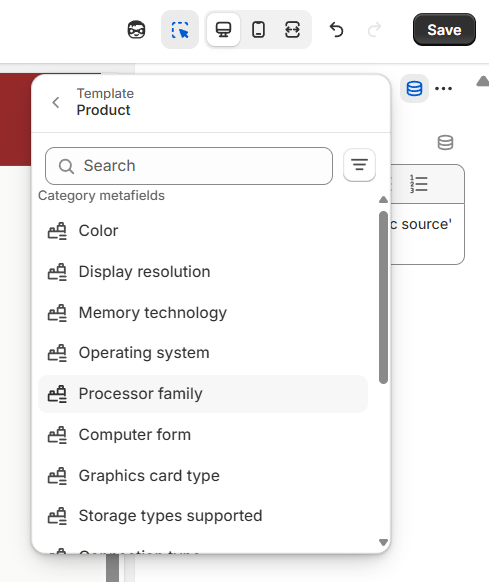Select the Graphics card type metafield
Screen dimensions: 489x582
[203, 475]
